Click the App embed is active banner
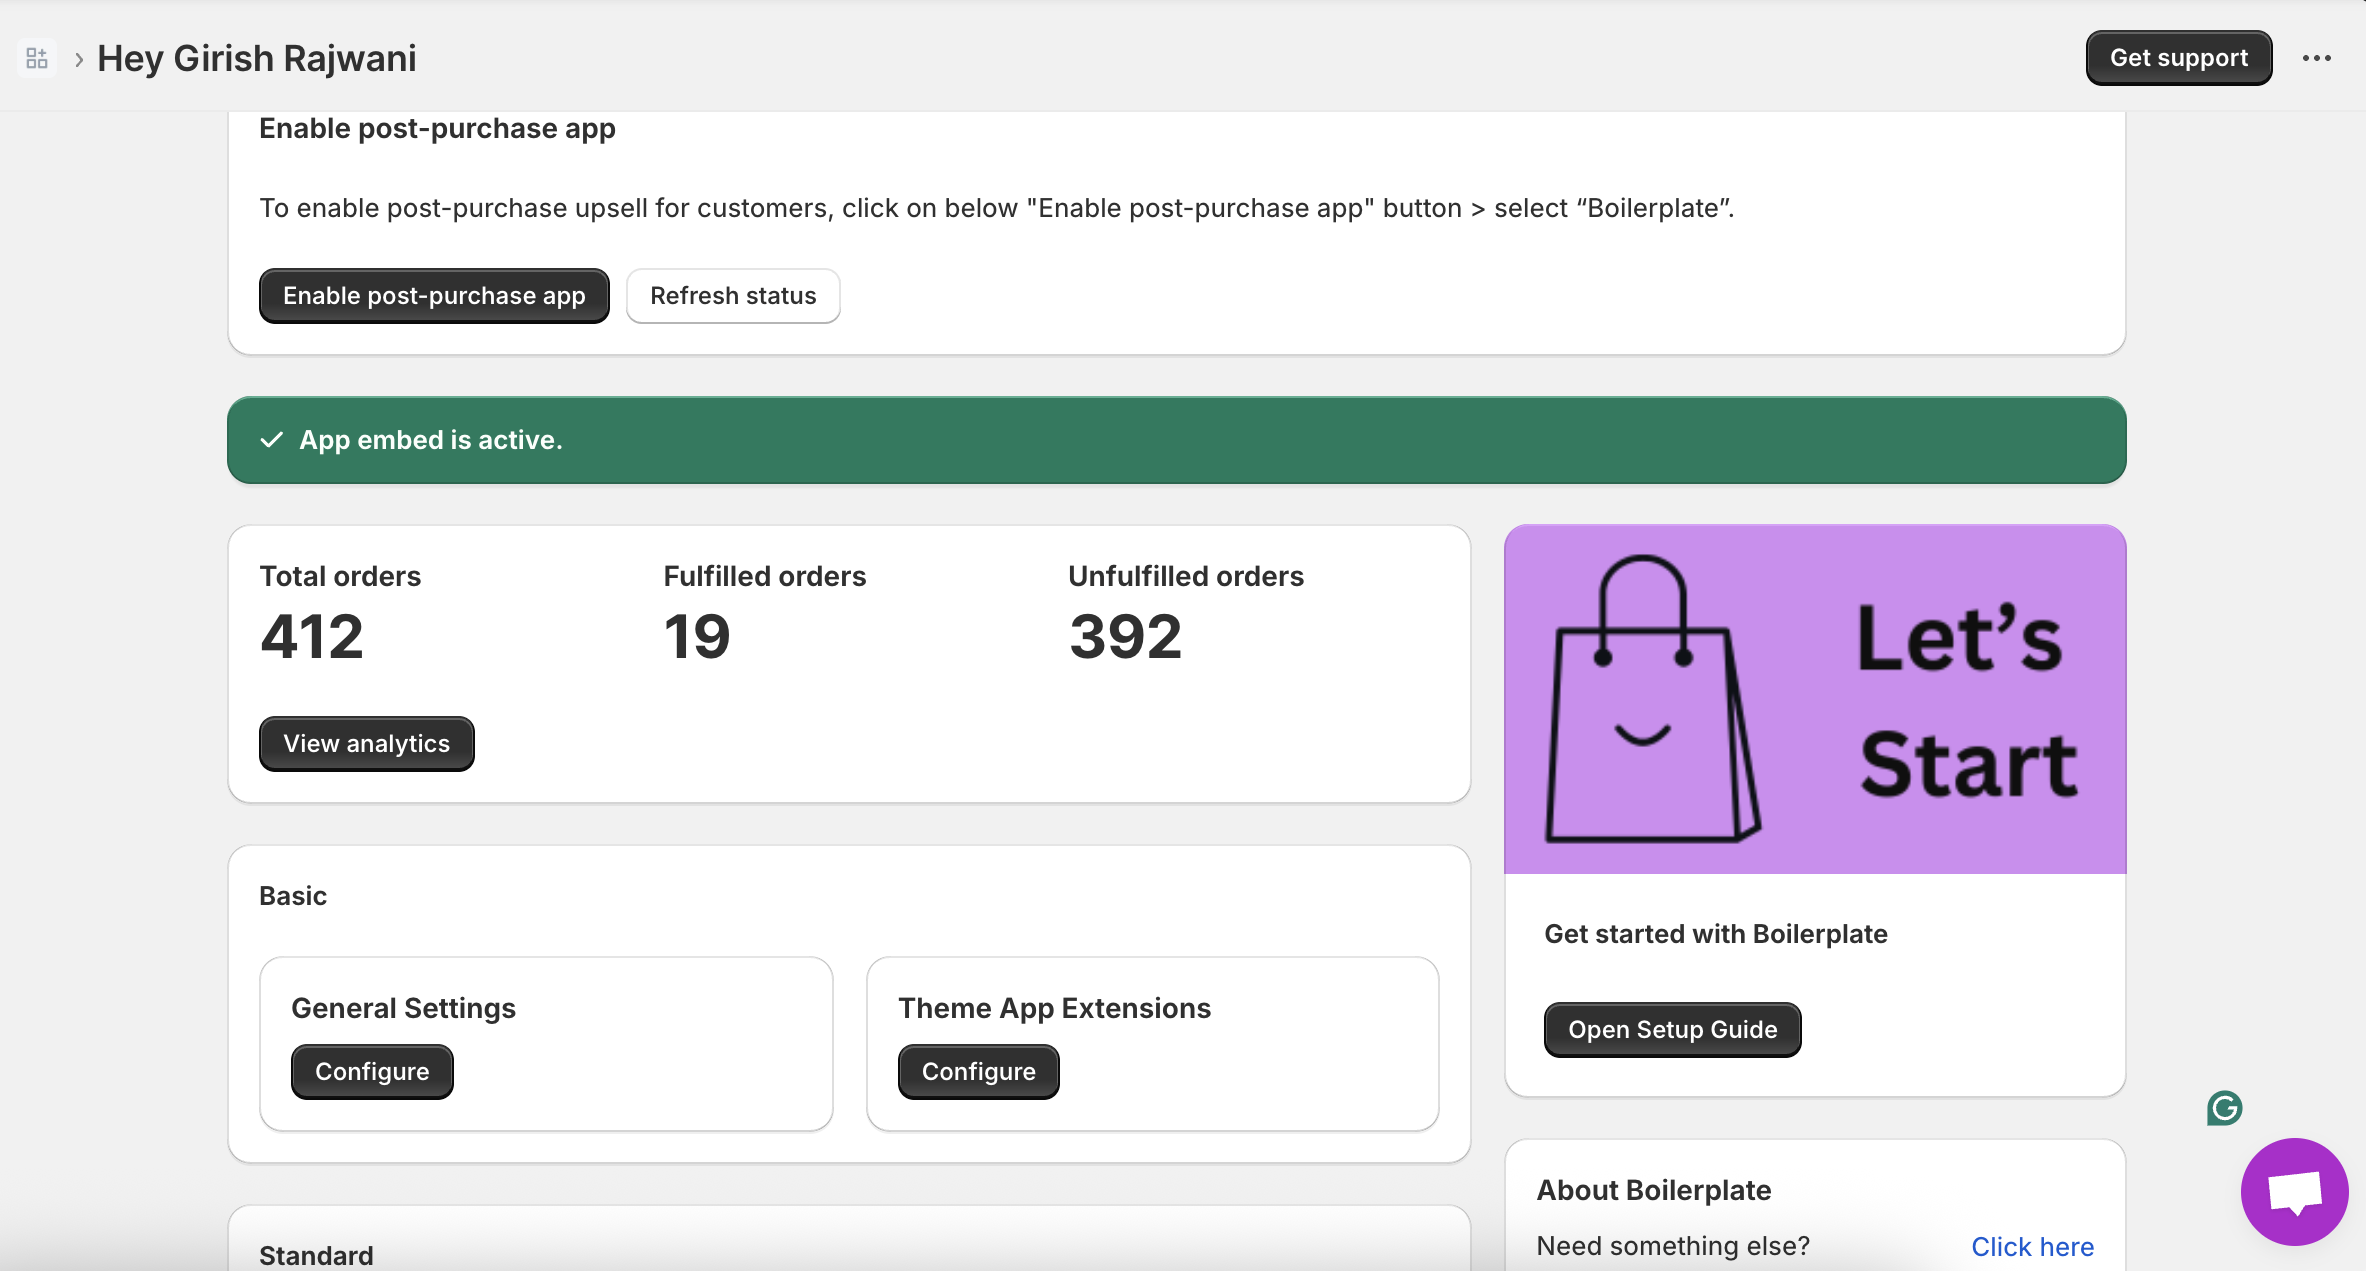 click(1176, 440)
